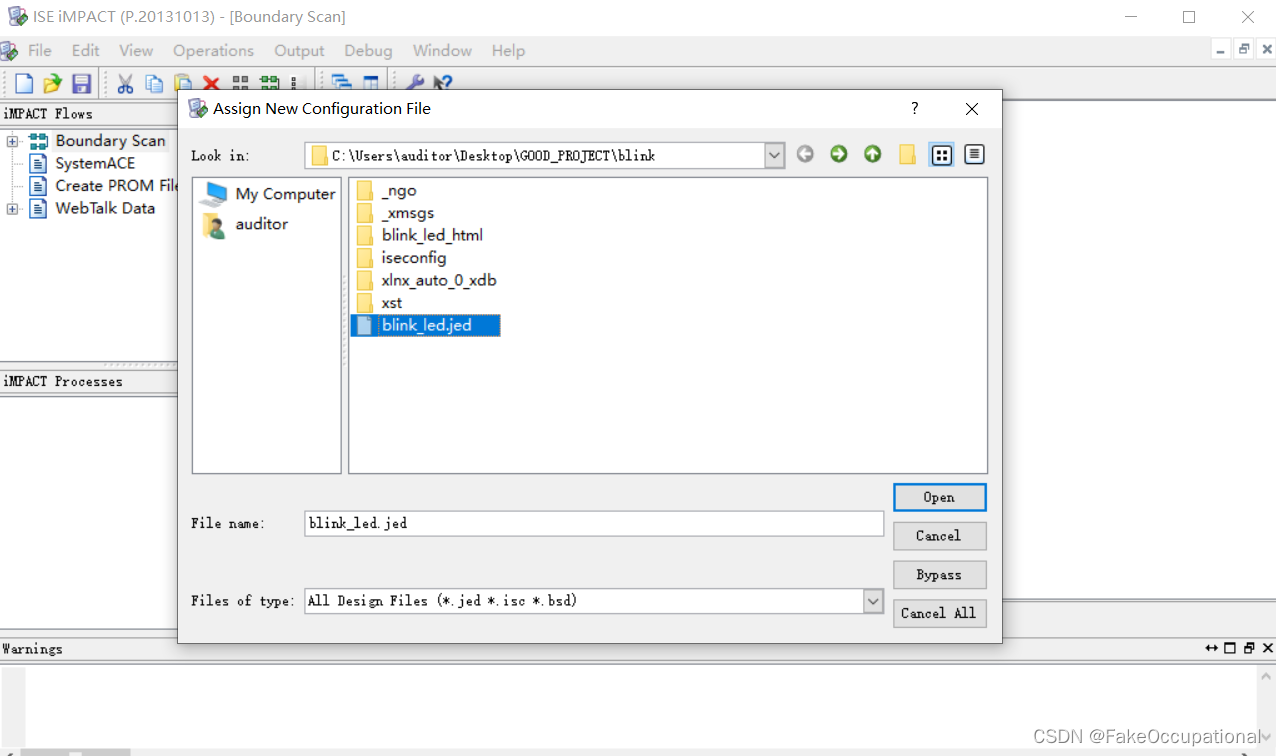1276x756 pixels.
Task: Select Create PROM File flow item
Action: pos(103,185)
